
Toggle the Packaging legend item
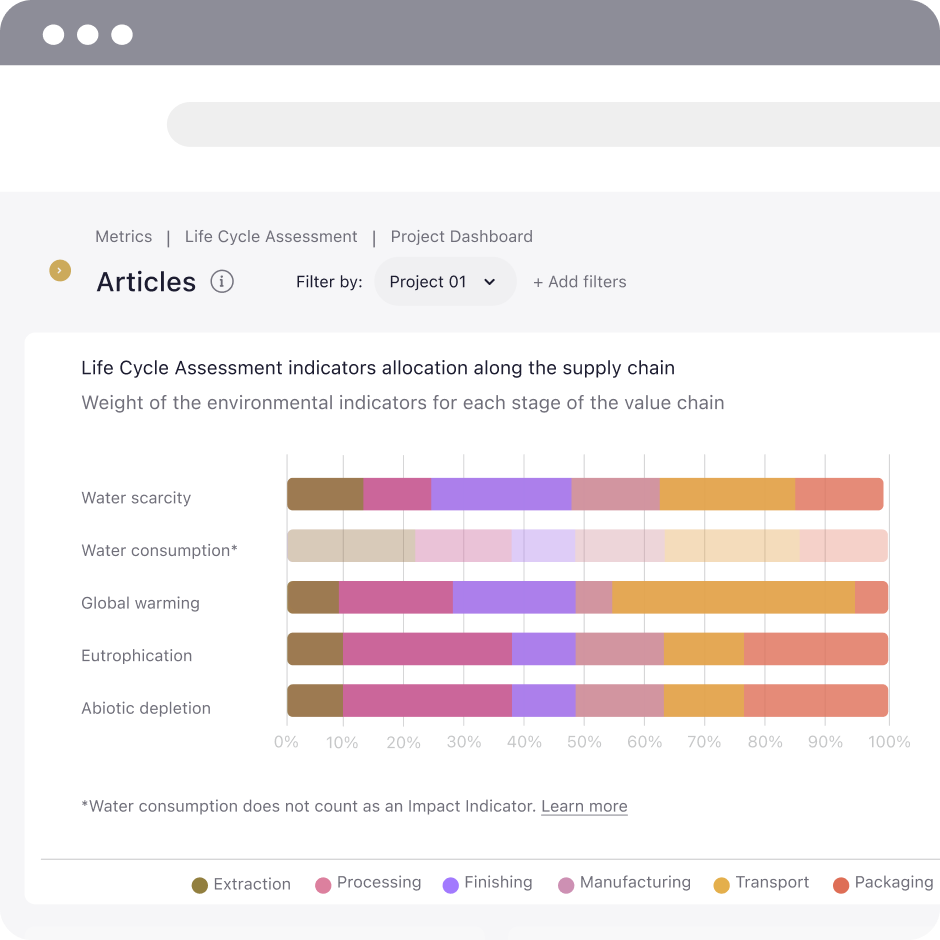(x=883, y=883)
